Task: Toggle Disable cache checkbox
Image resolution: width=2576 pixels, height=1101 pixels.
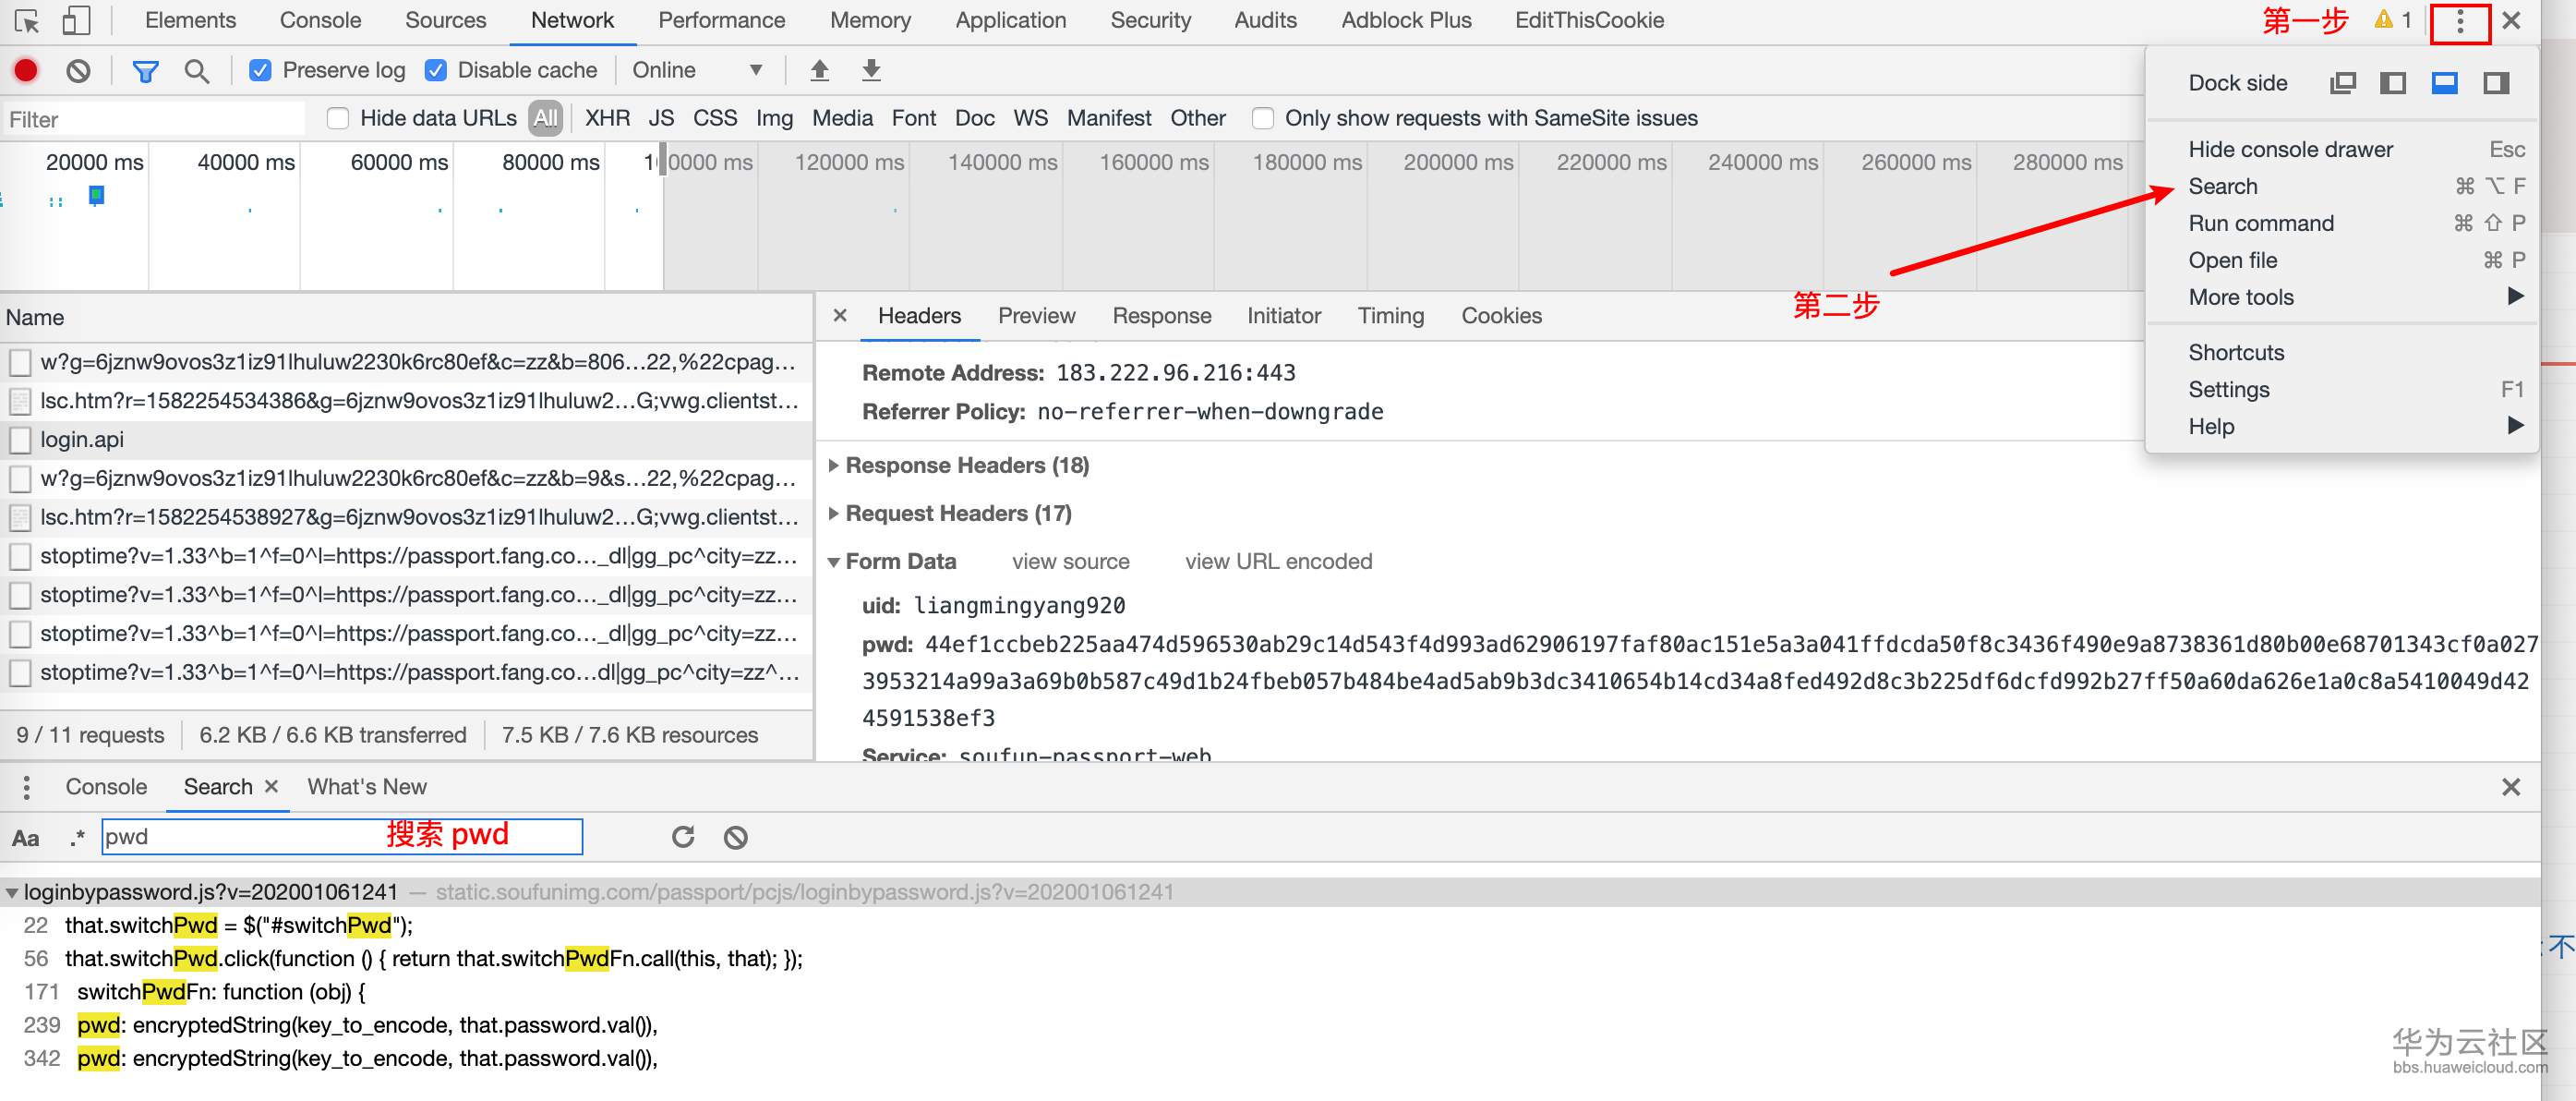Action: tap(436, 70)
